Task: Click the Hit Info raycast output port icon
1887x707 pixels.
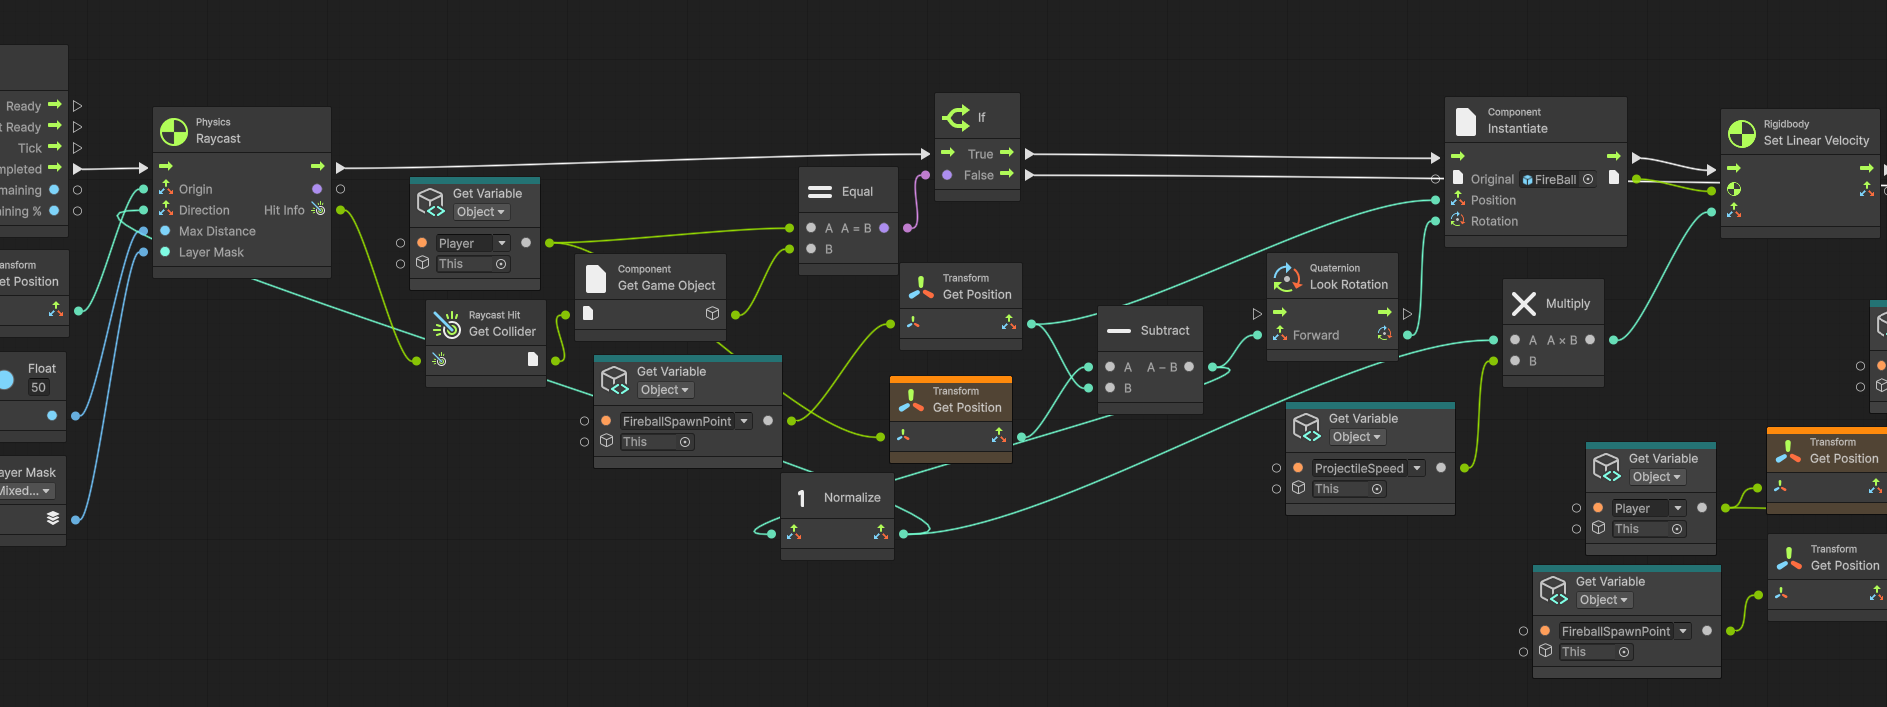Action: pos(318,209)
